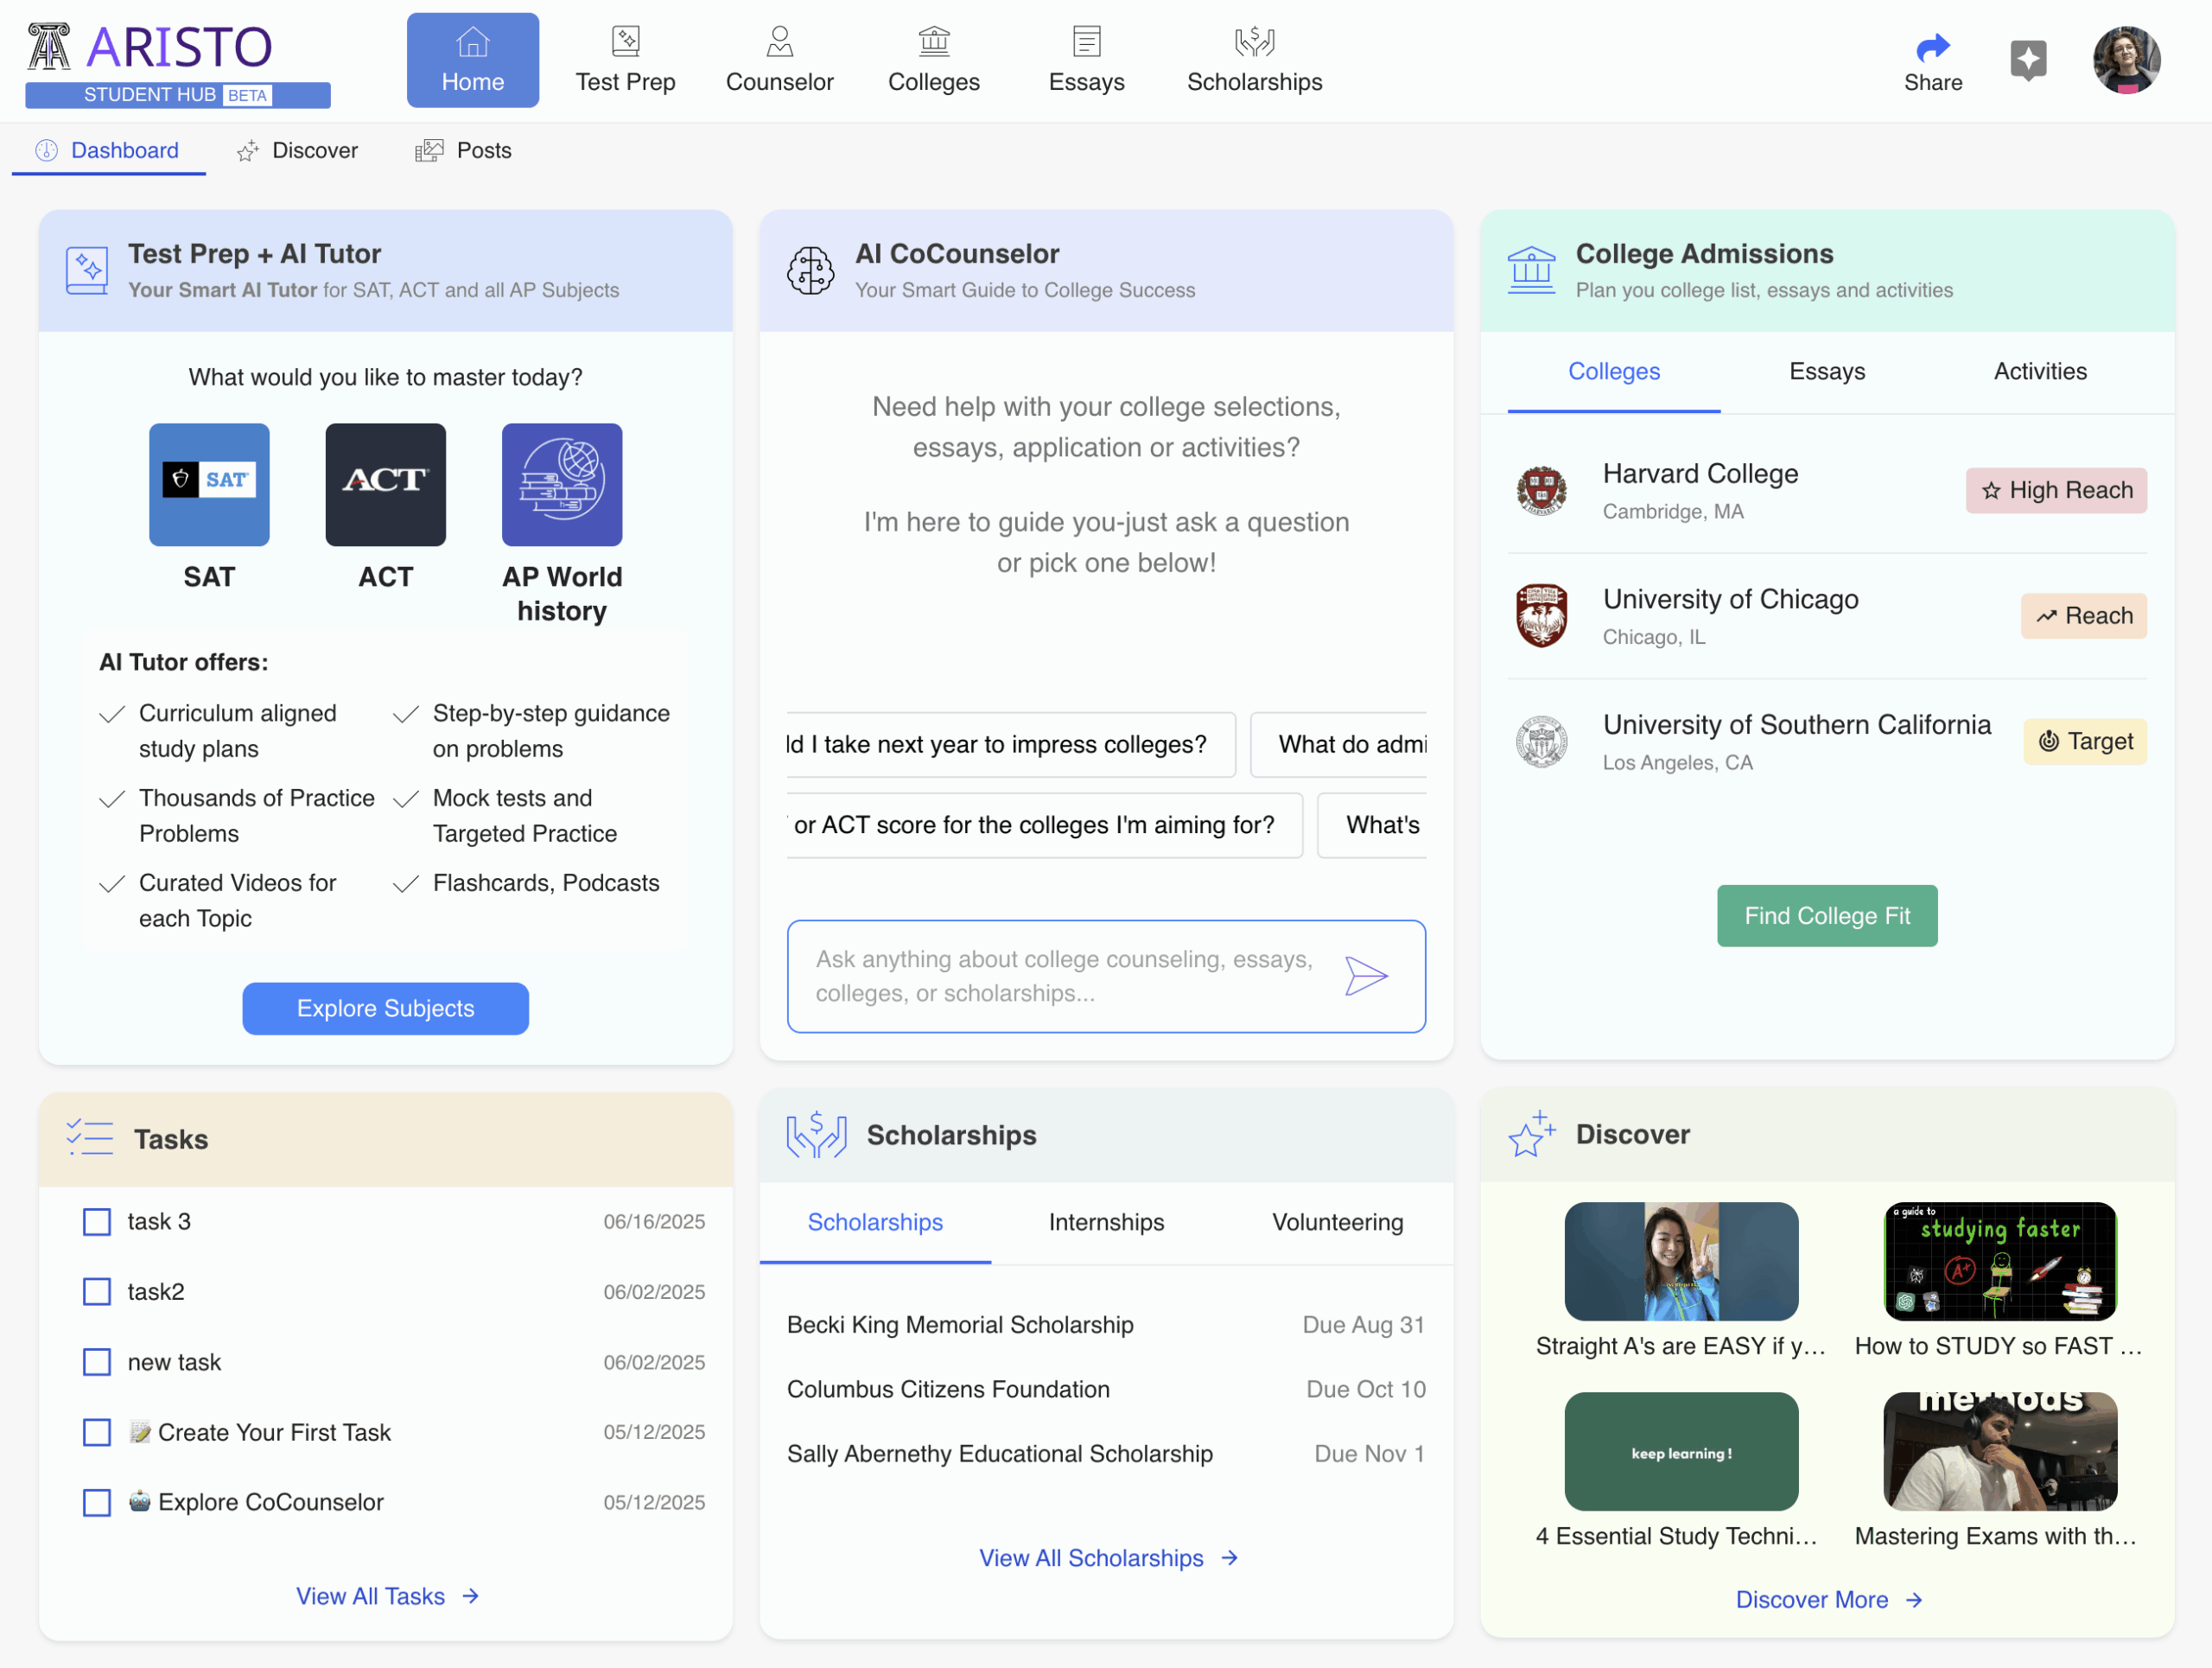The image size is (2212, 1668).
Task: Check the 'task 3' checkbox
Action: tap(97, 1222)
